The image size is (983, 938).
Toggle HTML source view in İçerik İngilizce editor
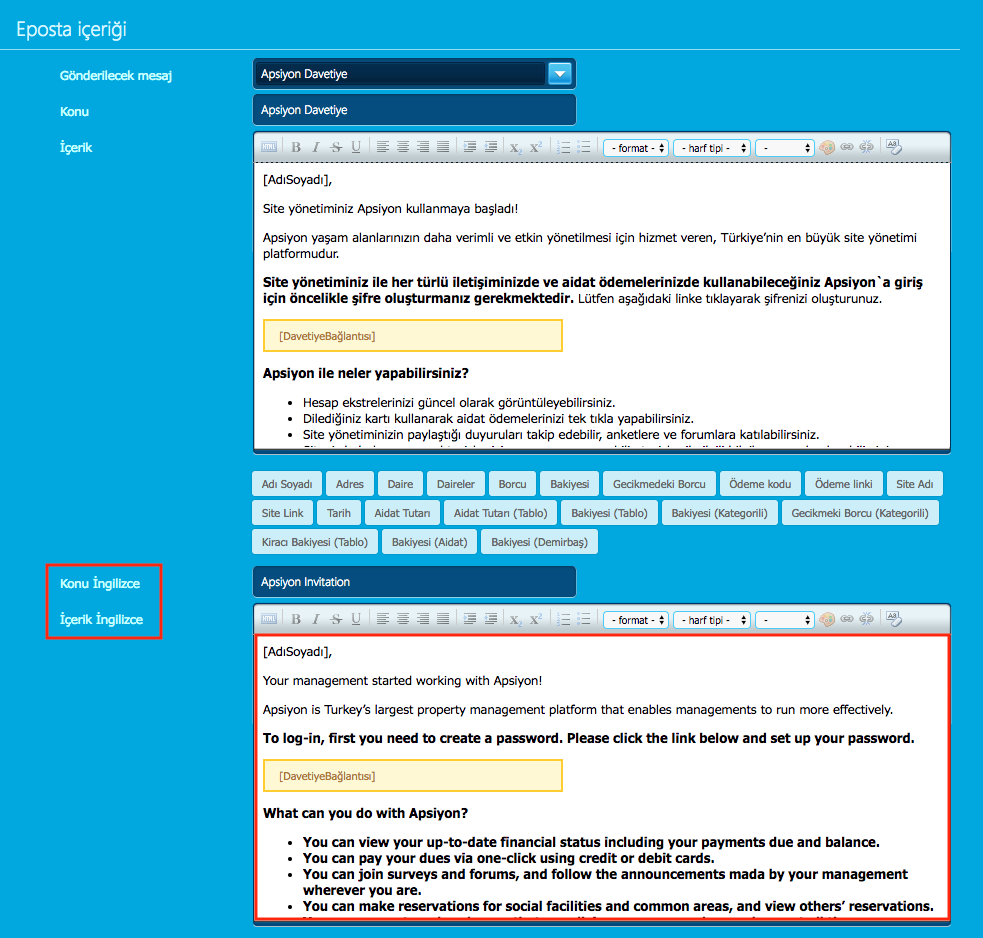(269, 619)
